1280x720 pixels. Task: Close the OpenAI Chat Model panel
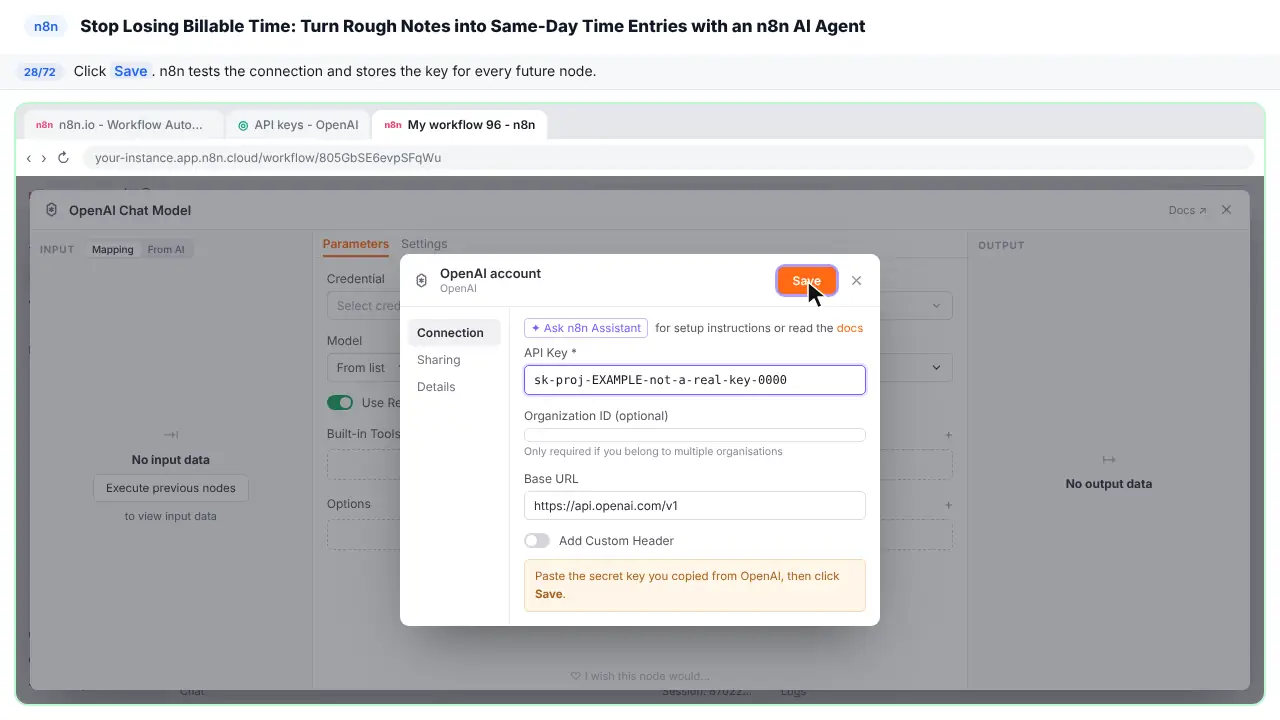tap(1226, 210)
